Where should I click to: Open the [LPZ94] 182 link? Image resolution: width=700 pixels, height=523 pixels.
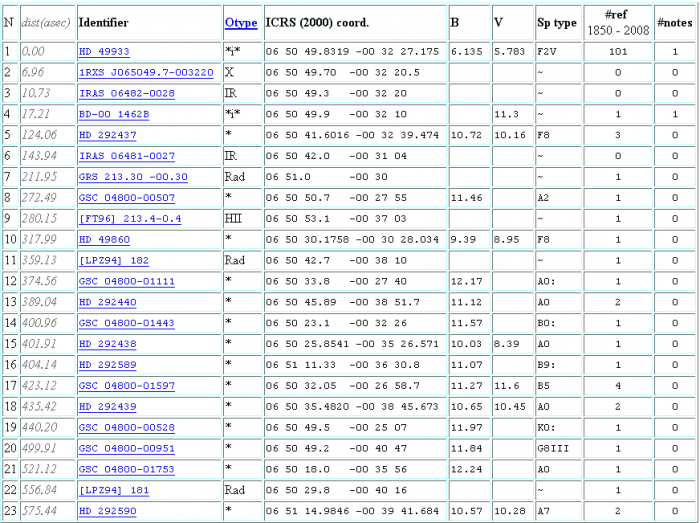coord(114,261)
